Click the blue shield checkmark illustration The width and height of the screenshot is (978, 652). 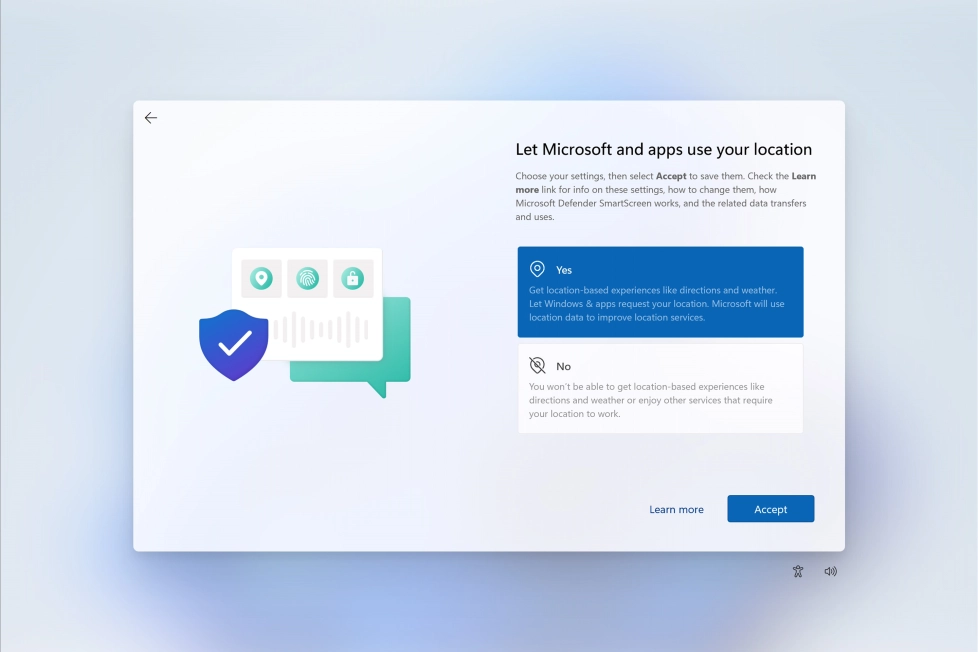pos(234,344)
